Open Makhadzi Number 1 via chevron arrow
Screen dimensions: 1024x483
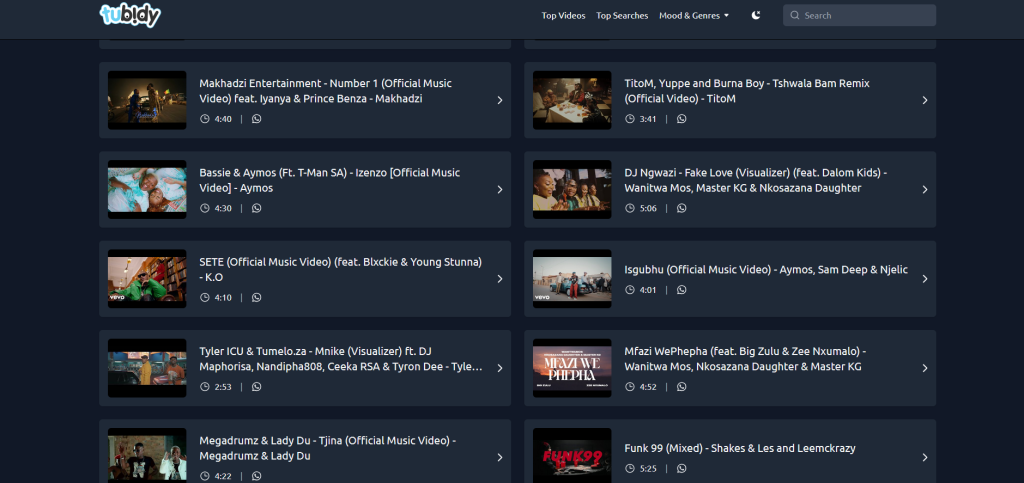coord(500,101)
